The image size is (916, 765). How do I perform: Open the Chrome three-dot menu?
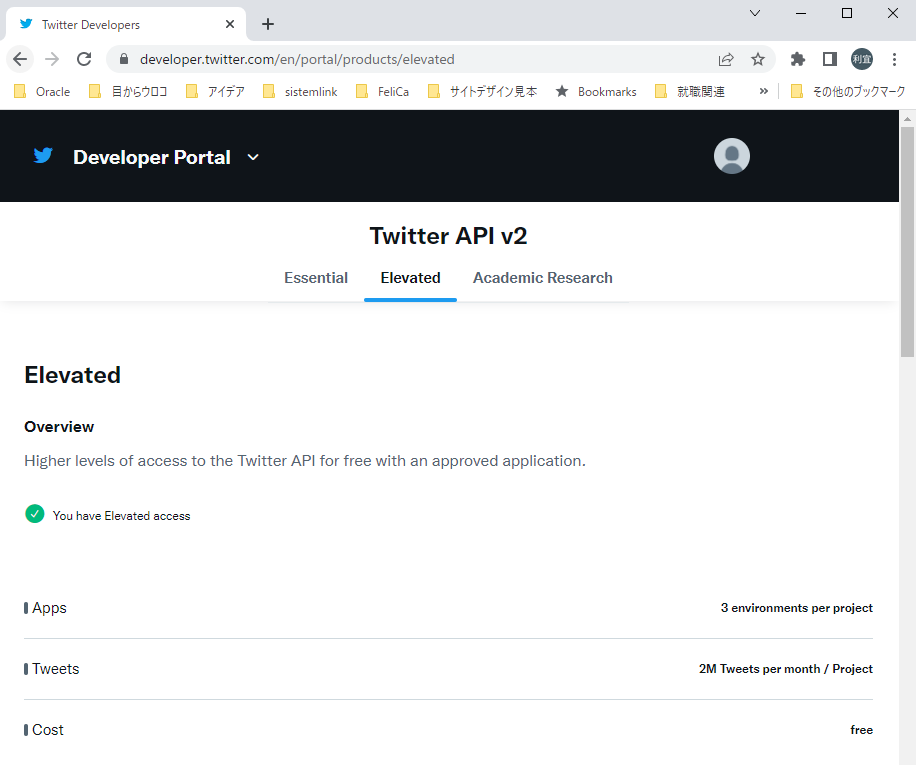coord(894,59)
